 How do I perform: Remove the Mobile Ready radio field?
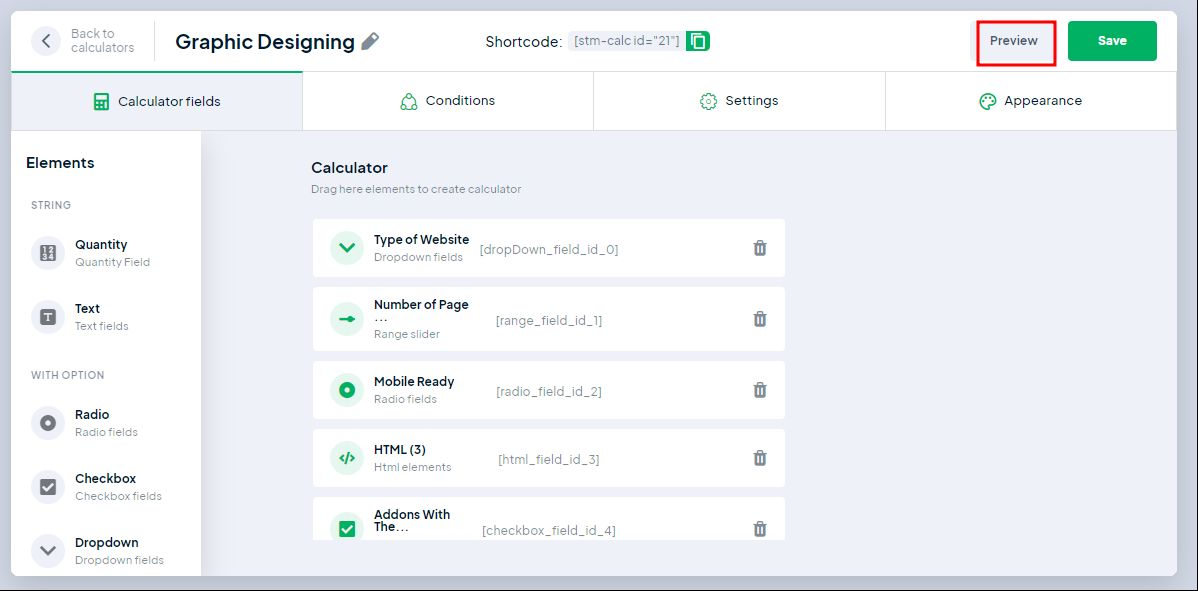coord(759,390)
